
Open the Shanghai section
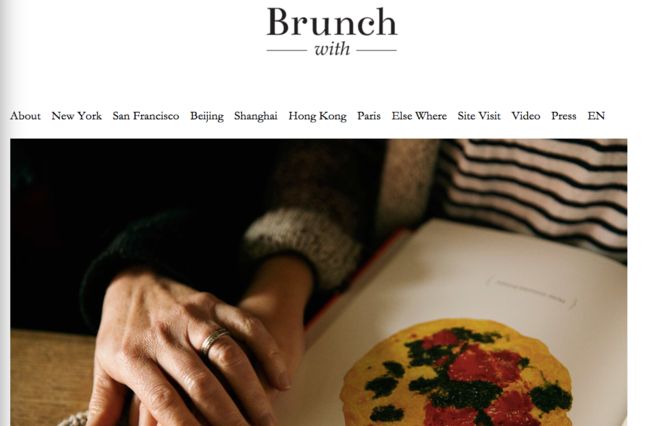coord(256,116)
